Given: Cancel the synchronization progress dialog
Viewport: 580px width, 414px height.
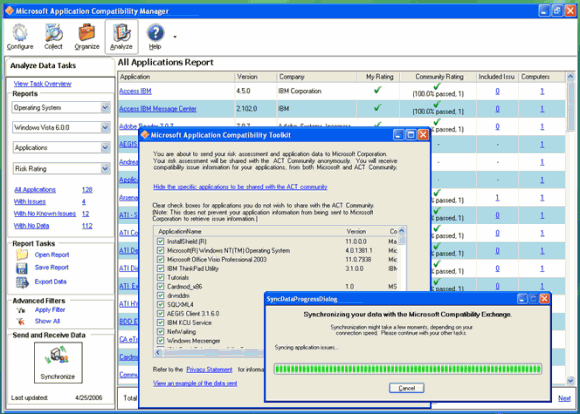Looking at the screenshot, I should (407, 388).
